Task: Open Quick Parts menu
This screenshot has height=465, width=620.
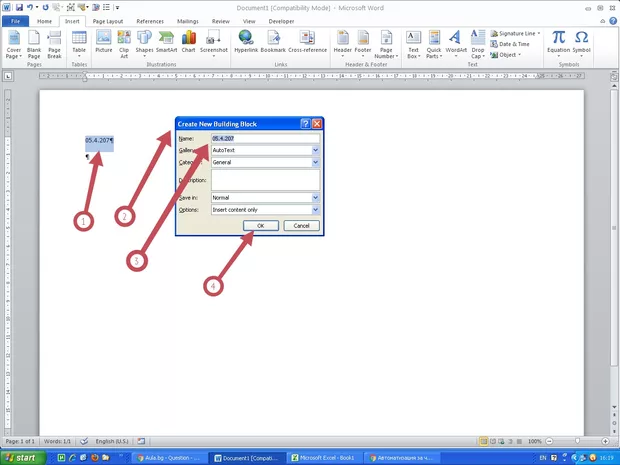Action: (x=434, y=44)
